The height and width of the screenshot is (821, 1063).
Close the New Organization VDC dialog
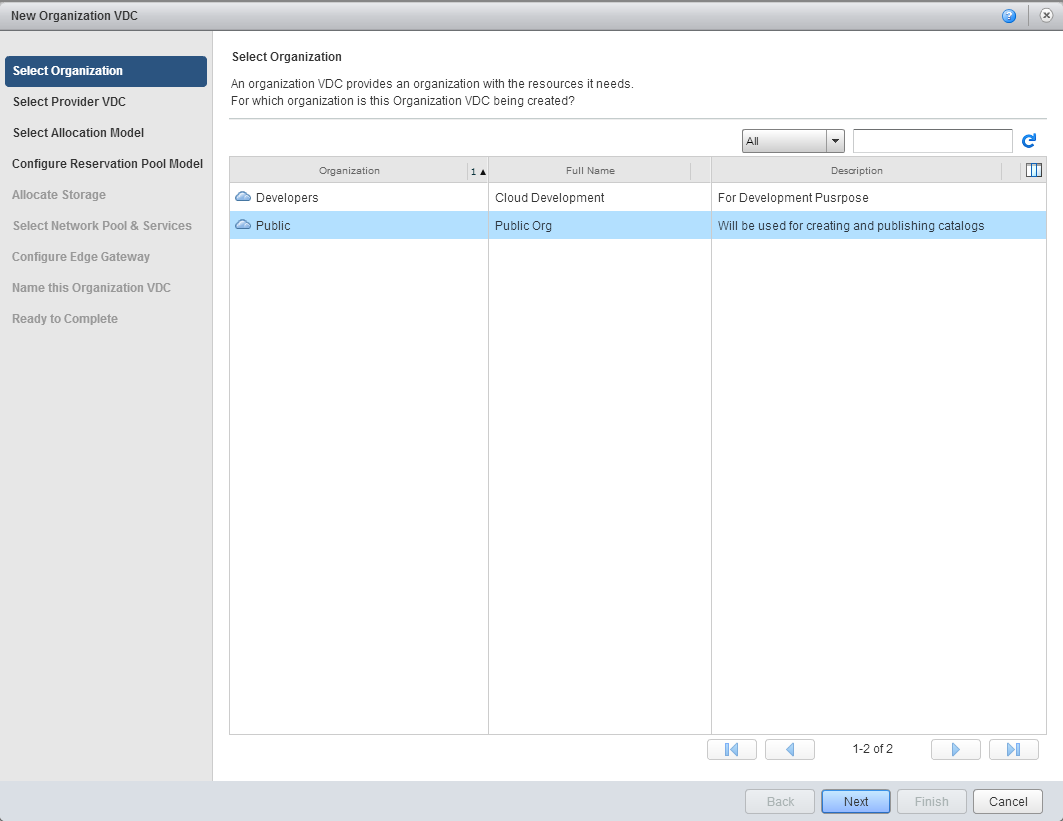point(1046,16)
